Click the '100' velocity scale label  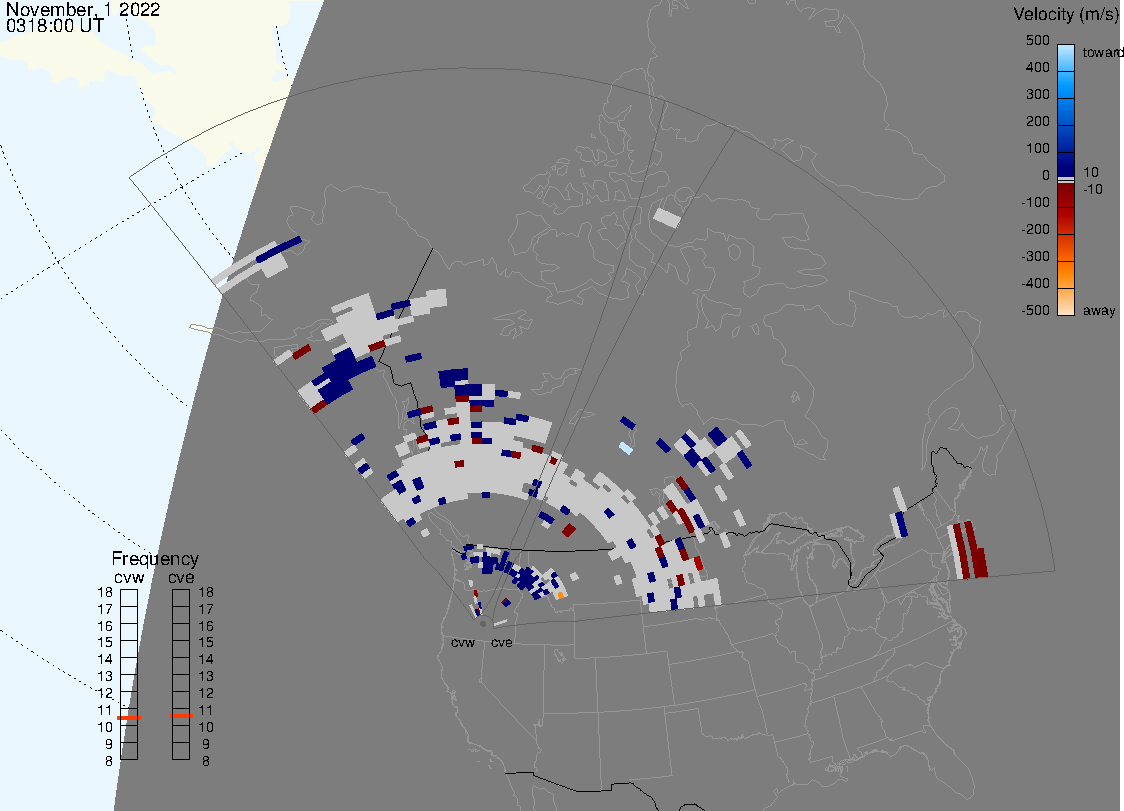[x=1037, y=148]
